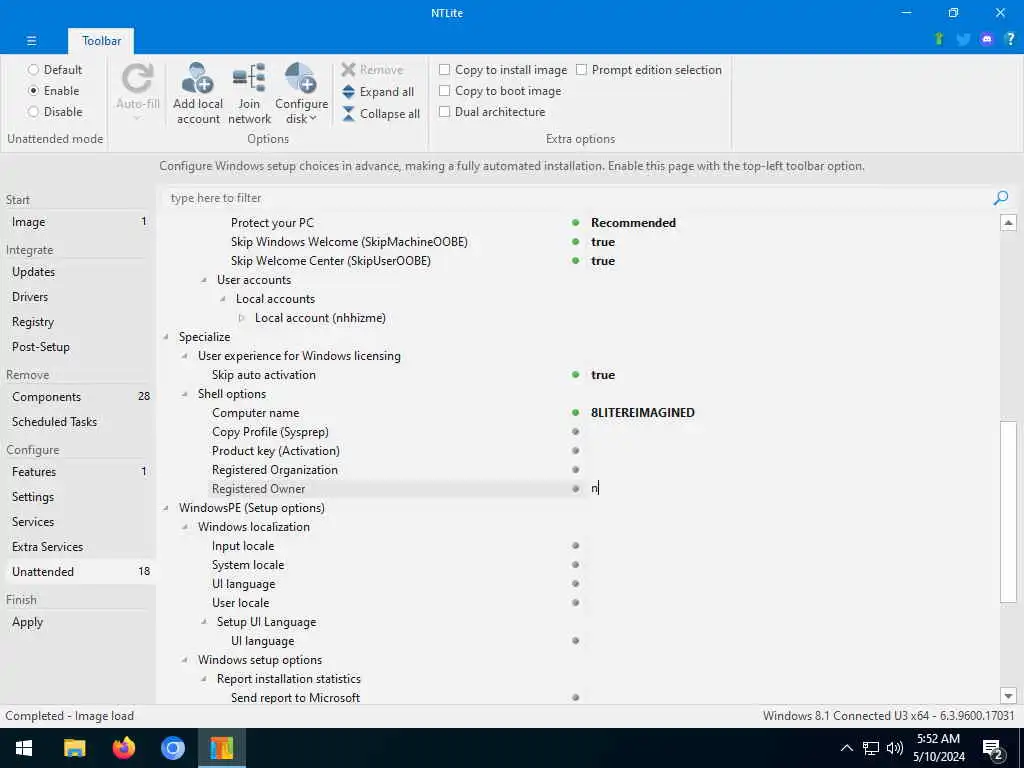Click the NTLite taskbar icon

point(221,748)
